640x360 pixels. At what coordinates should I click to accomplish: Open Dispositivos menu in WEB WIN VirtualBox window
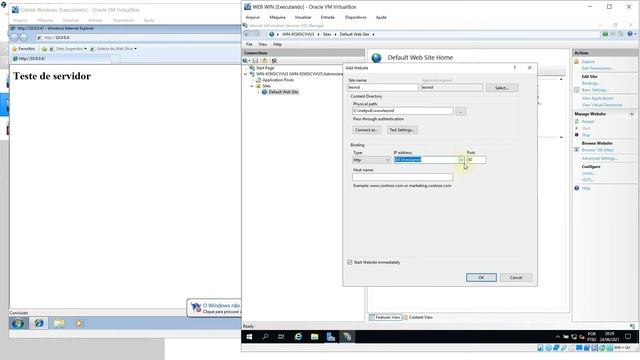(356, 18)
